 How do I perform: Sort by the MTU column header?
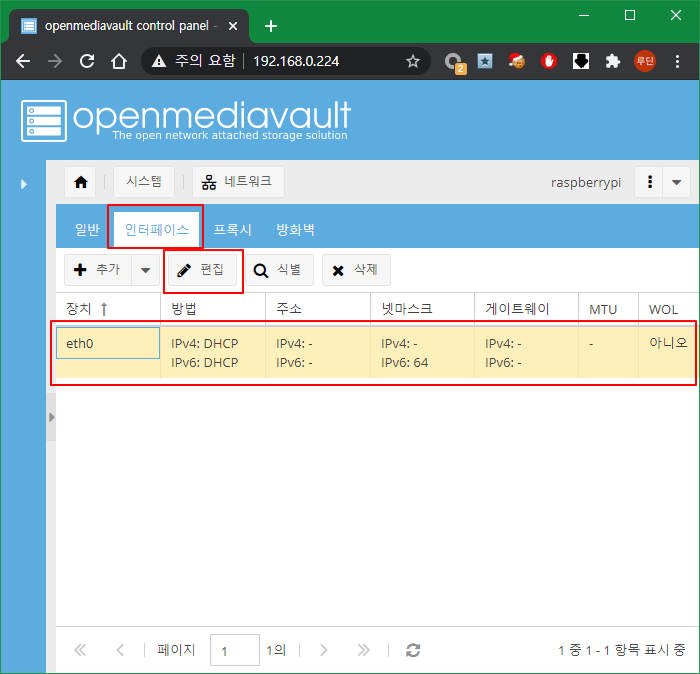(608, 309)
